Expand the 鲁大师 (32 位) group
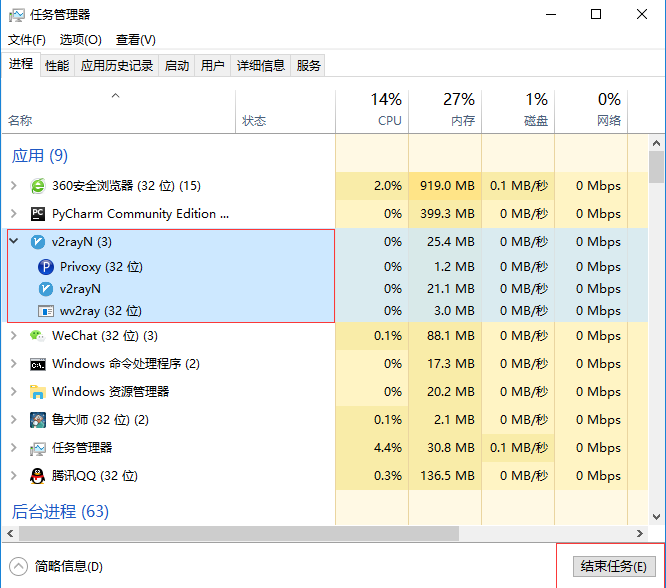Image resolution: width=666 pixels, height=588 pixels. (x=14, y=420)
